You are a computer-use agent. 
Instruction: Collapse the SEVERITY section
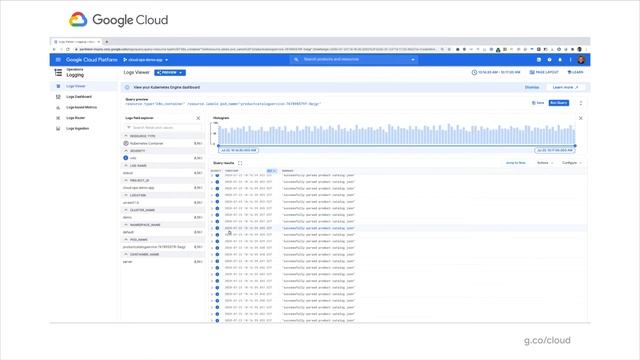(x=126, y=151)
